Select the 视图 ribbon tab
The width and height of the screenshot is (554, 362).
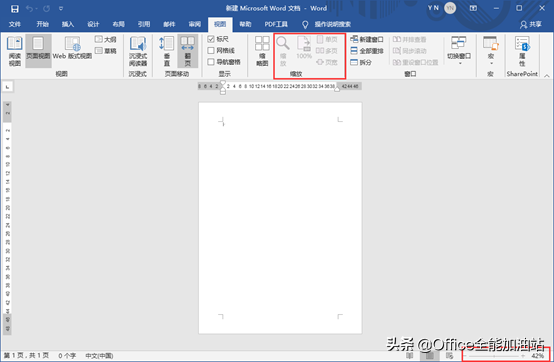(x=220, y=24)
